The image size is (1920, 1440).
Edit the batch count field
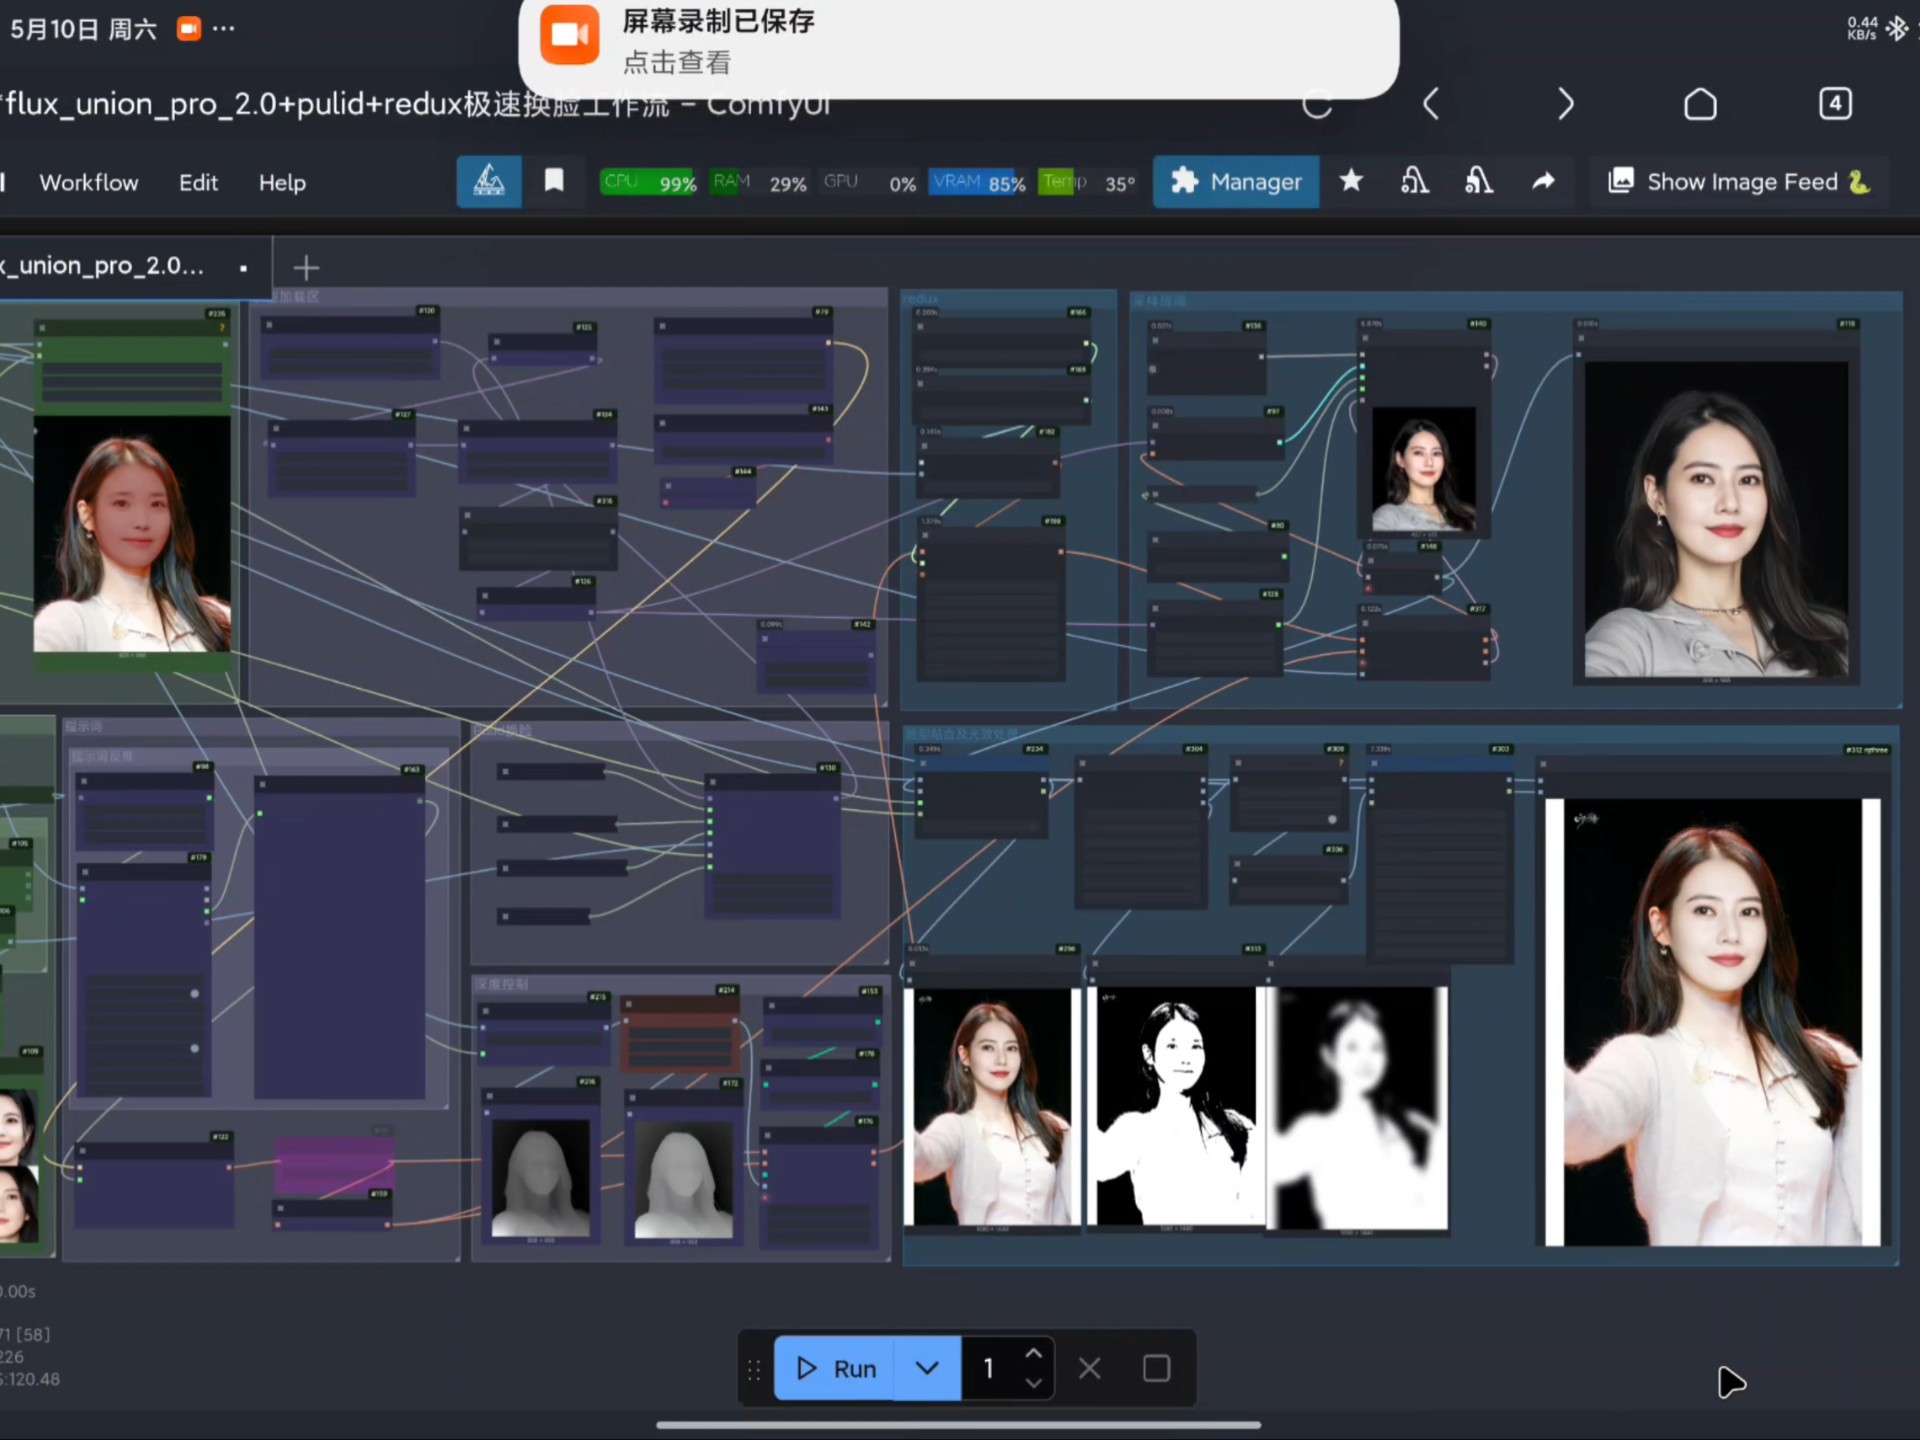990,1368
